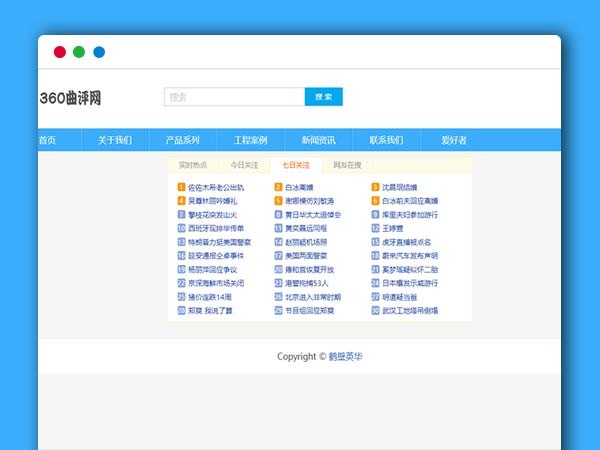The image size is (600, 450).
Task: Open 关于我们 in the navigation bar
Action: tap(115, 140)
